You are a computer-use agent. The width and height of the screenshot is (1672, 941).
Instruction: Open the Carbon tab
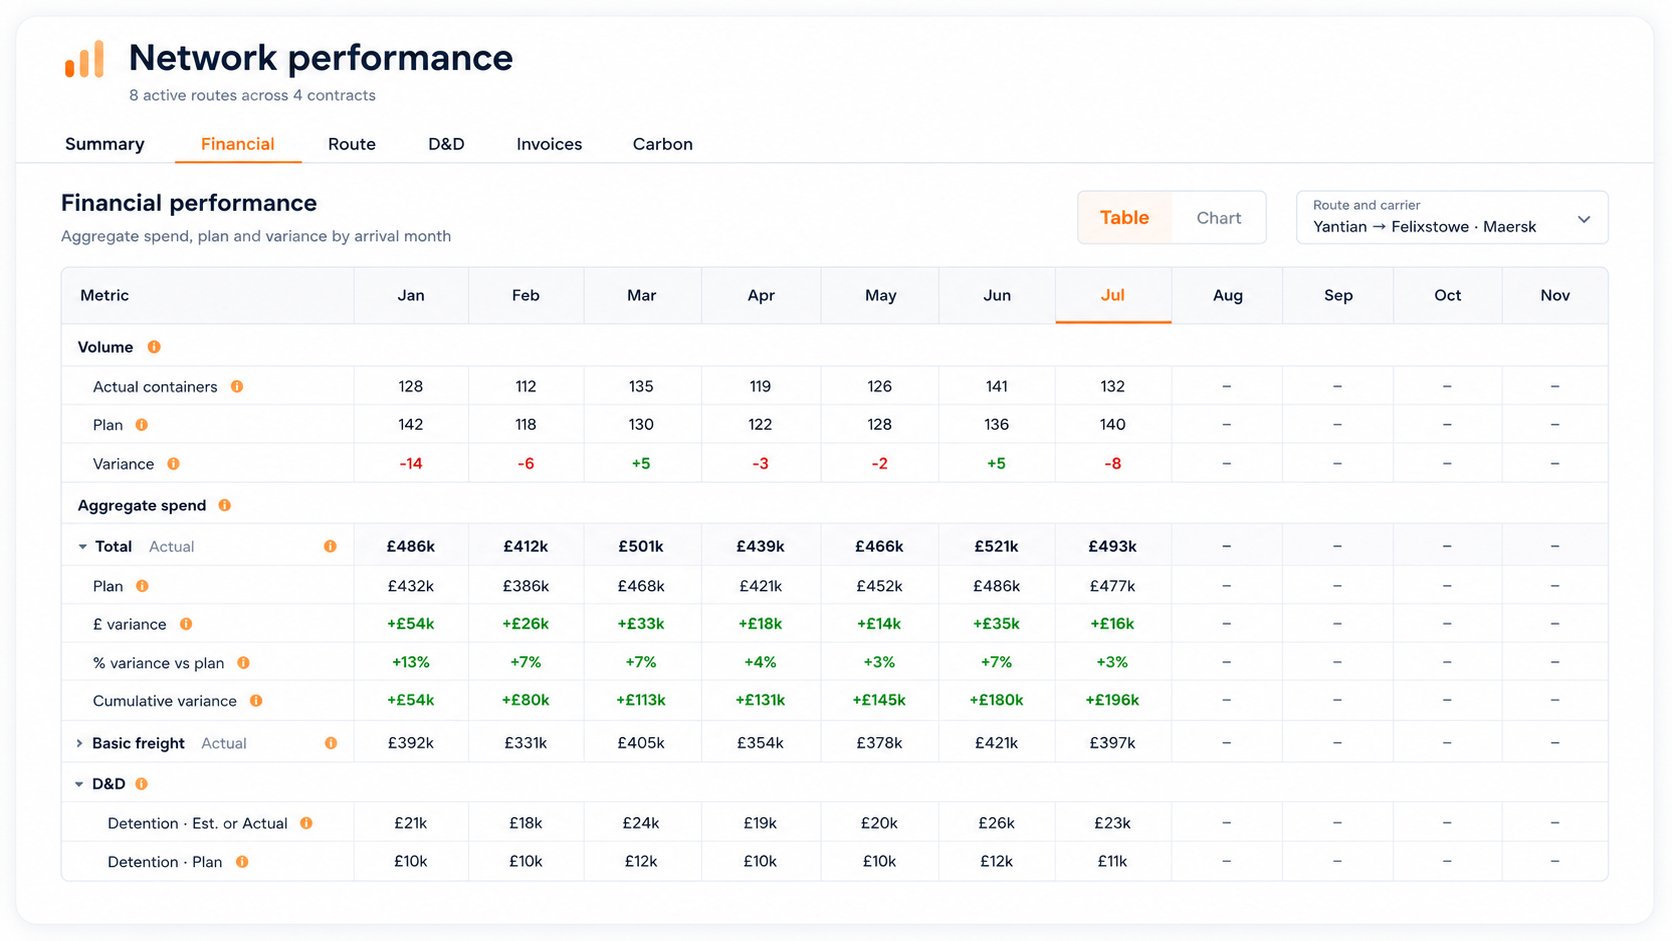663,144
